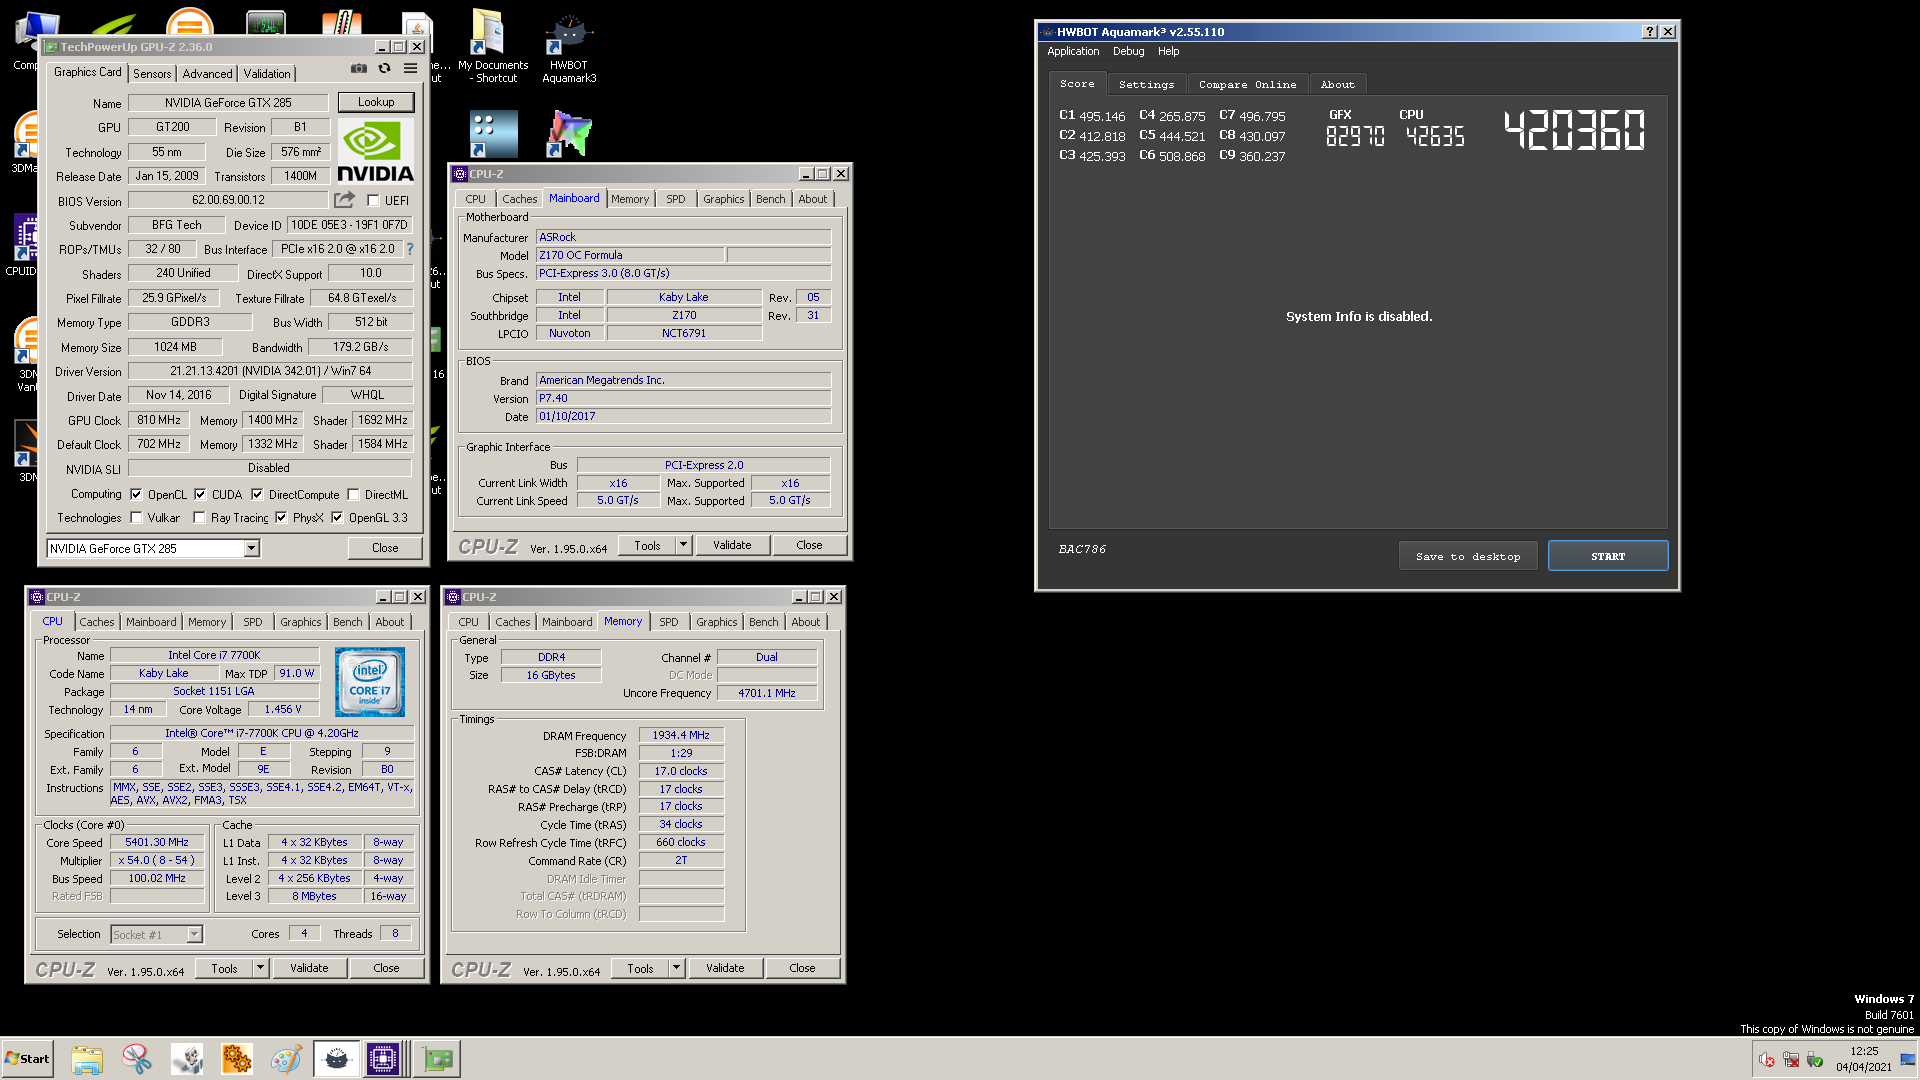Click the white figure taskbar icon
The height and width of the screenshot is (1080, 1920).
click(187, 1058)
